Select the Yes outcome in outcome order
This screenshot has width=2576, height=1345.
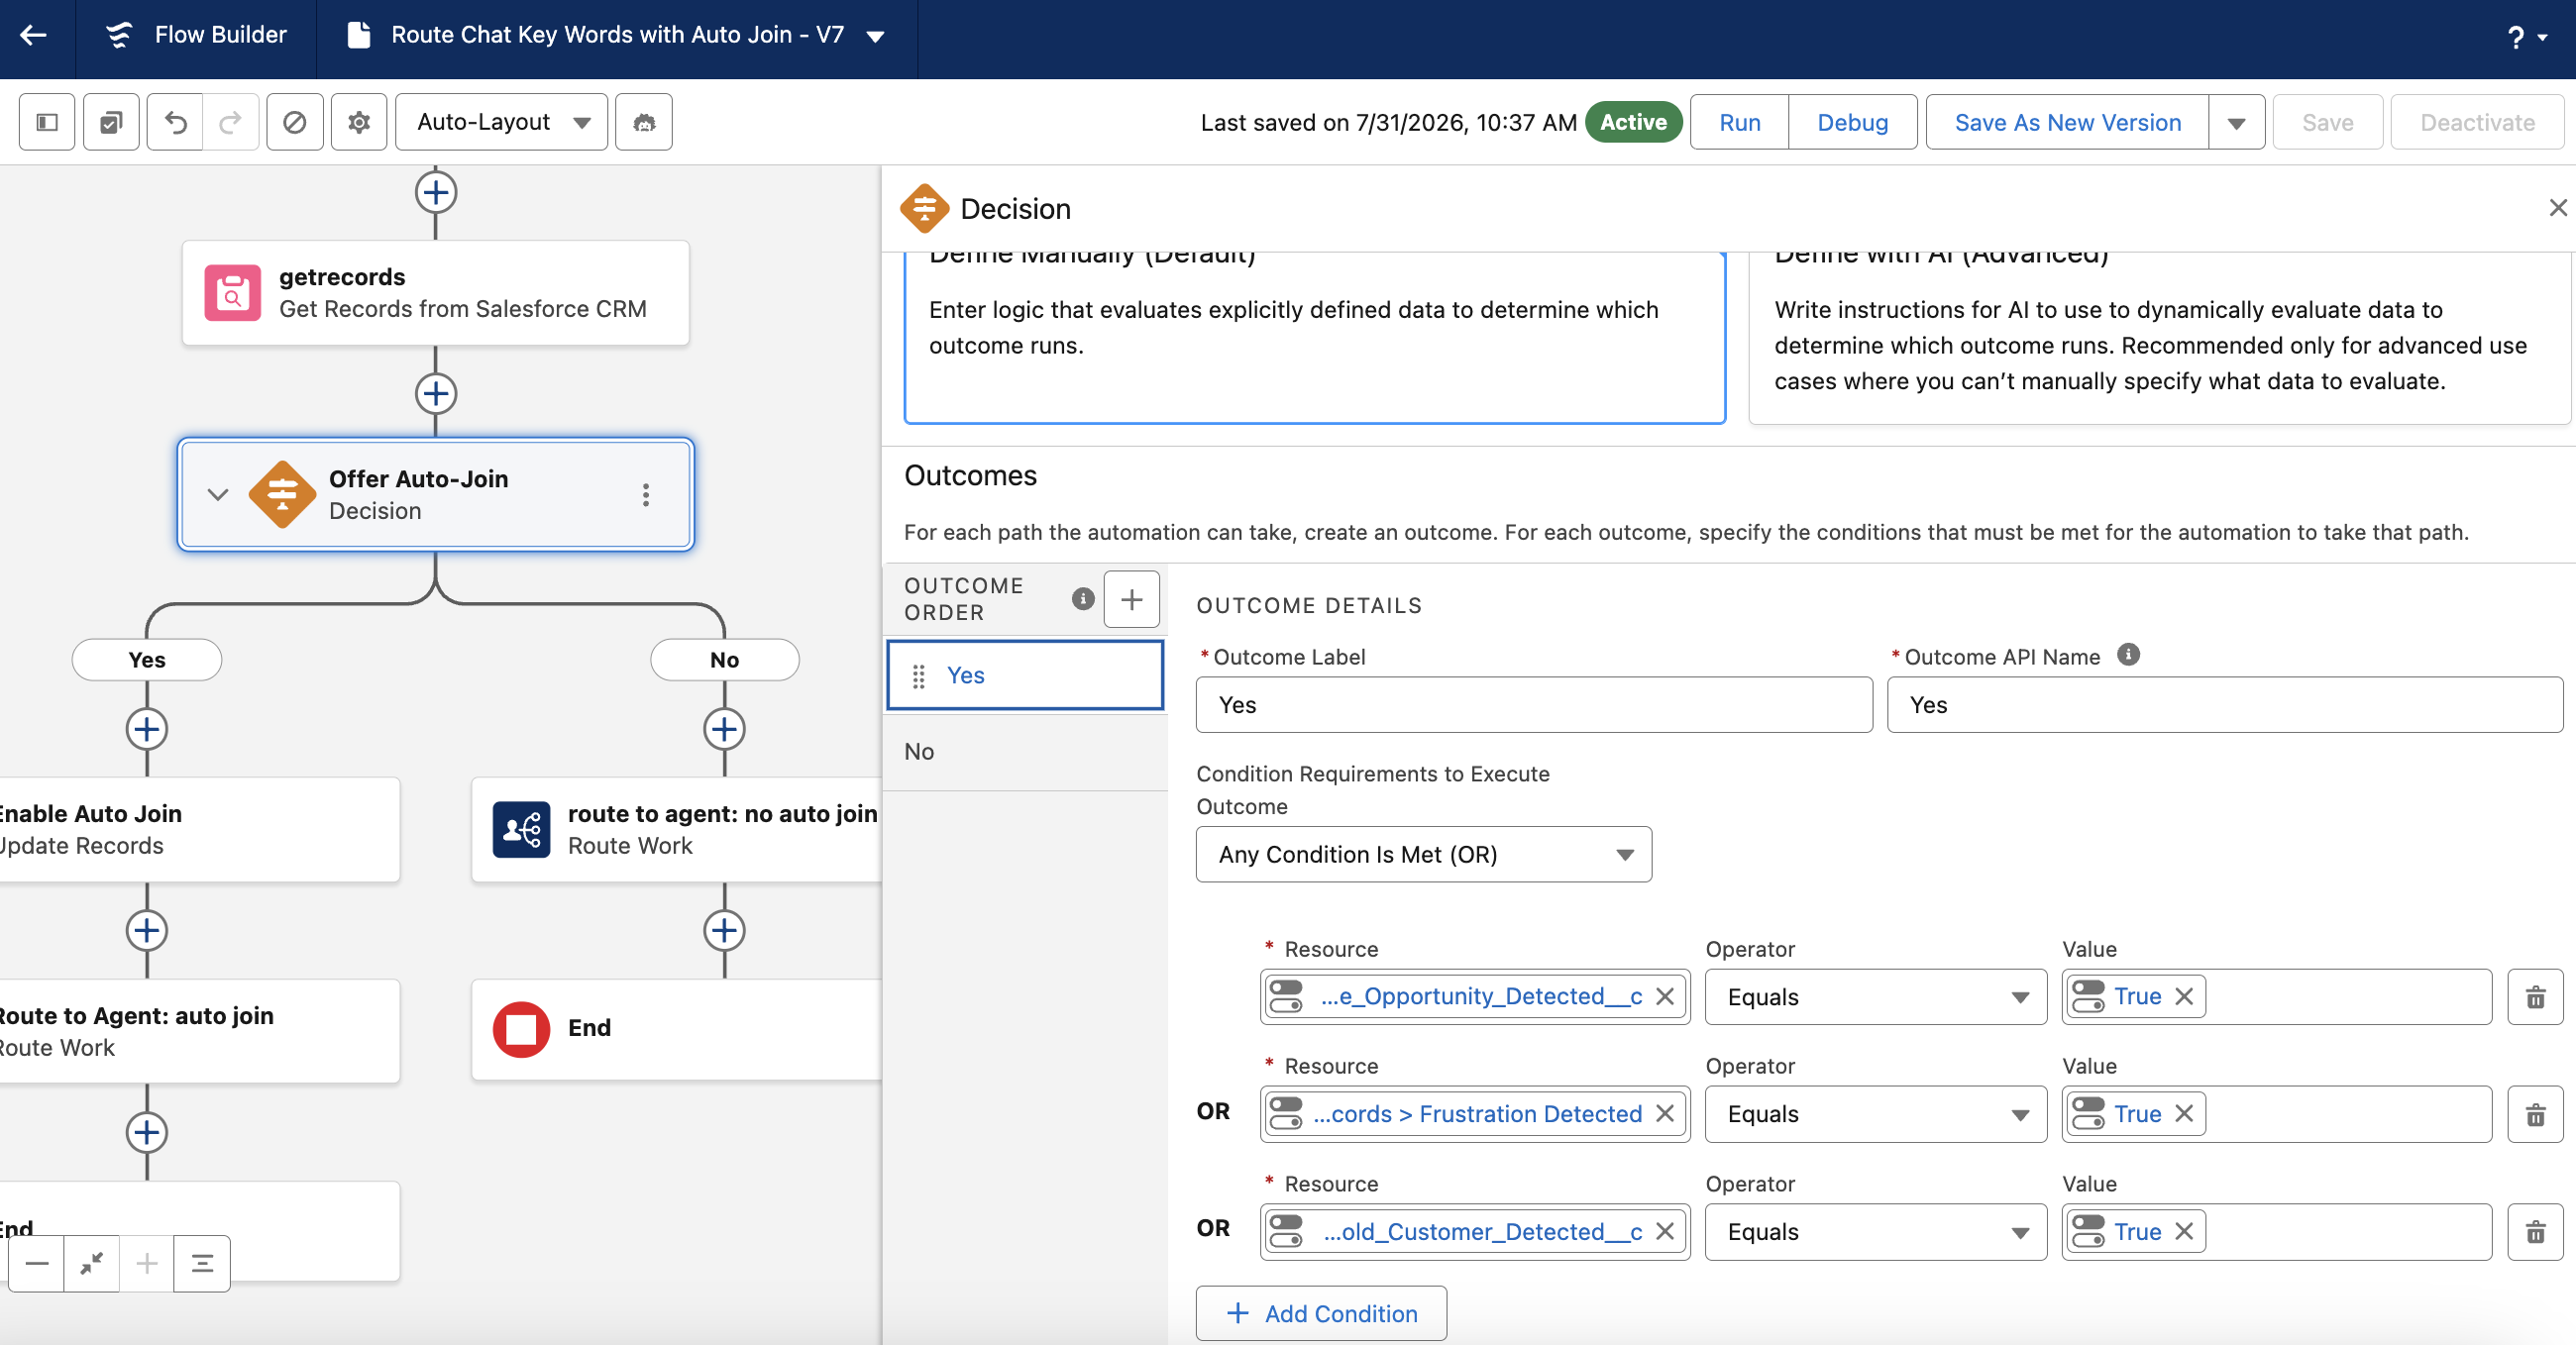coord(1026,675)
